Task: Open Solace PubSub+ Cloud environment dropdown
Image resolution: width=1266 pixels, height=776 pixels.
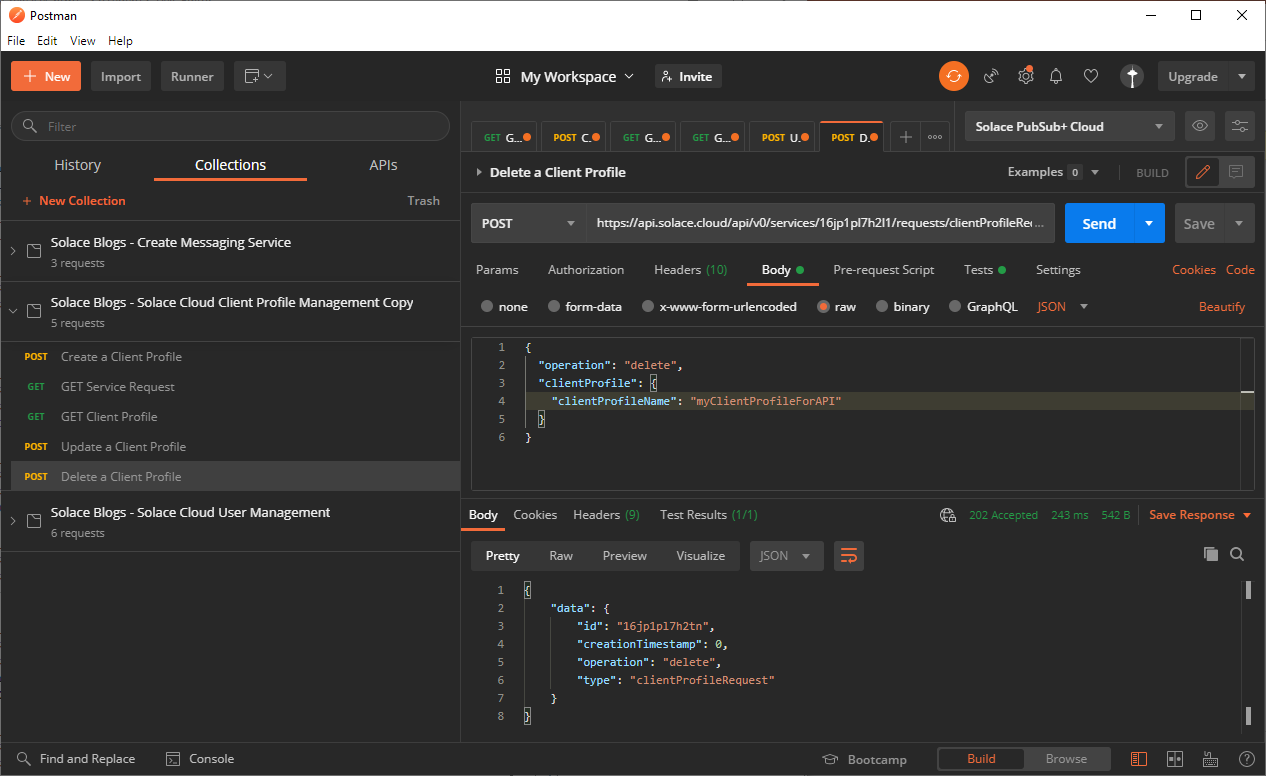Action: coord(1069,127)
